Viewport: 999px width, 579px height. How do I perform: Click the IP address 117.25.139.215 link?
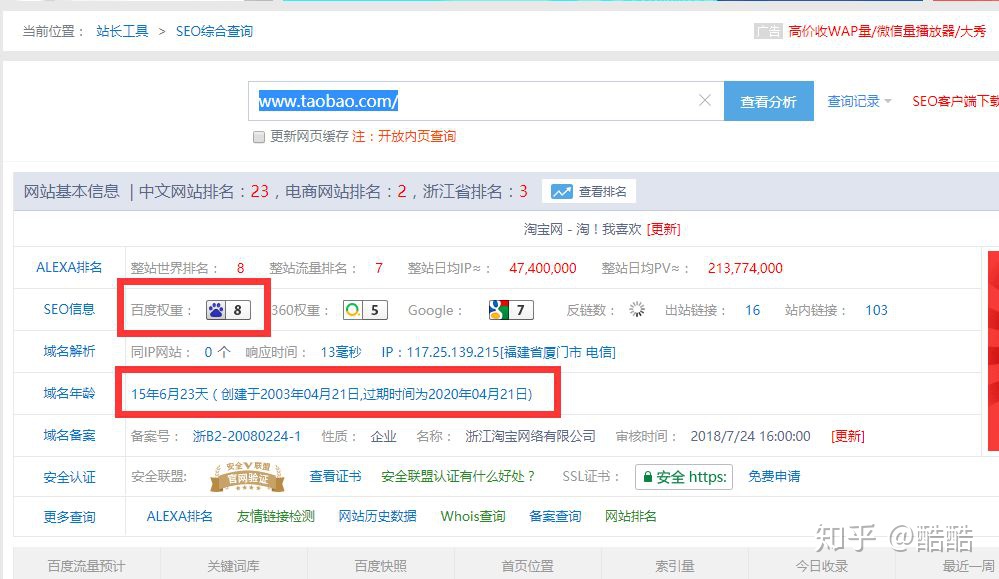(x=498, y=352)
